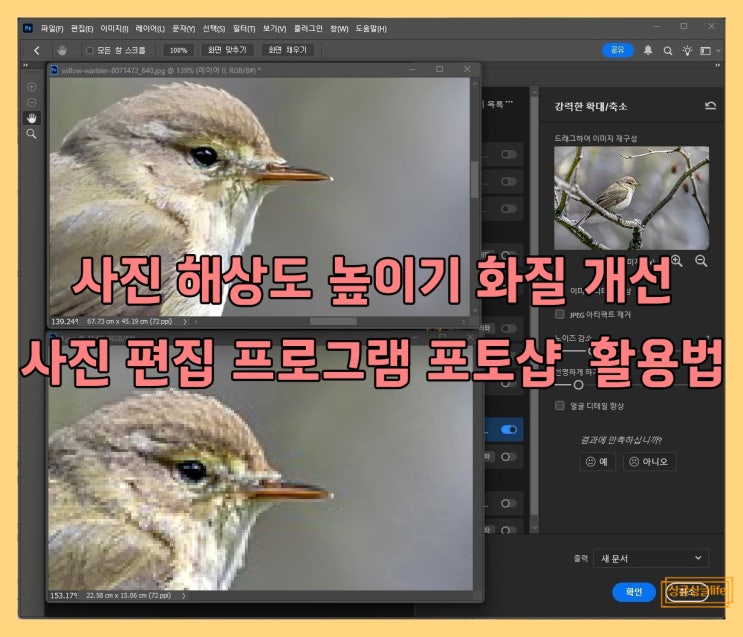Open the 선택(S) menu
This screenshot has width=743, height=637.
click(214, 29)
